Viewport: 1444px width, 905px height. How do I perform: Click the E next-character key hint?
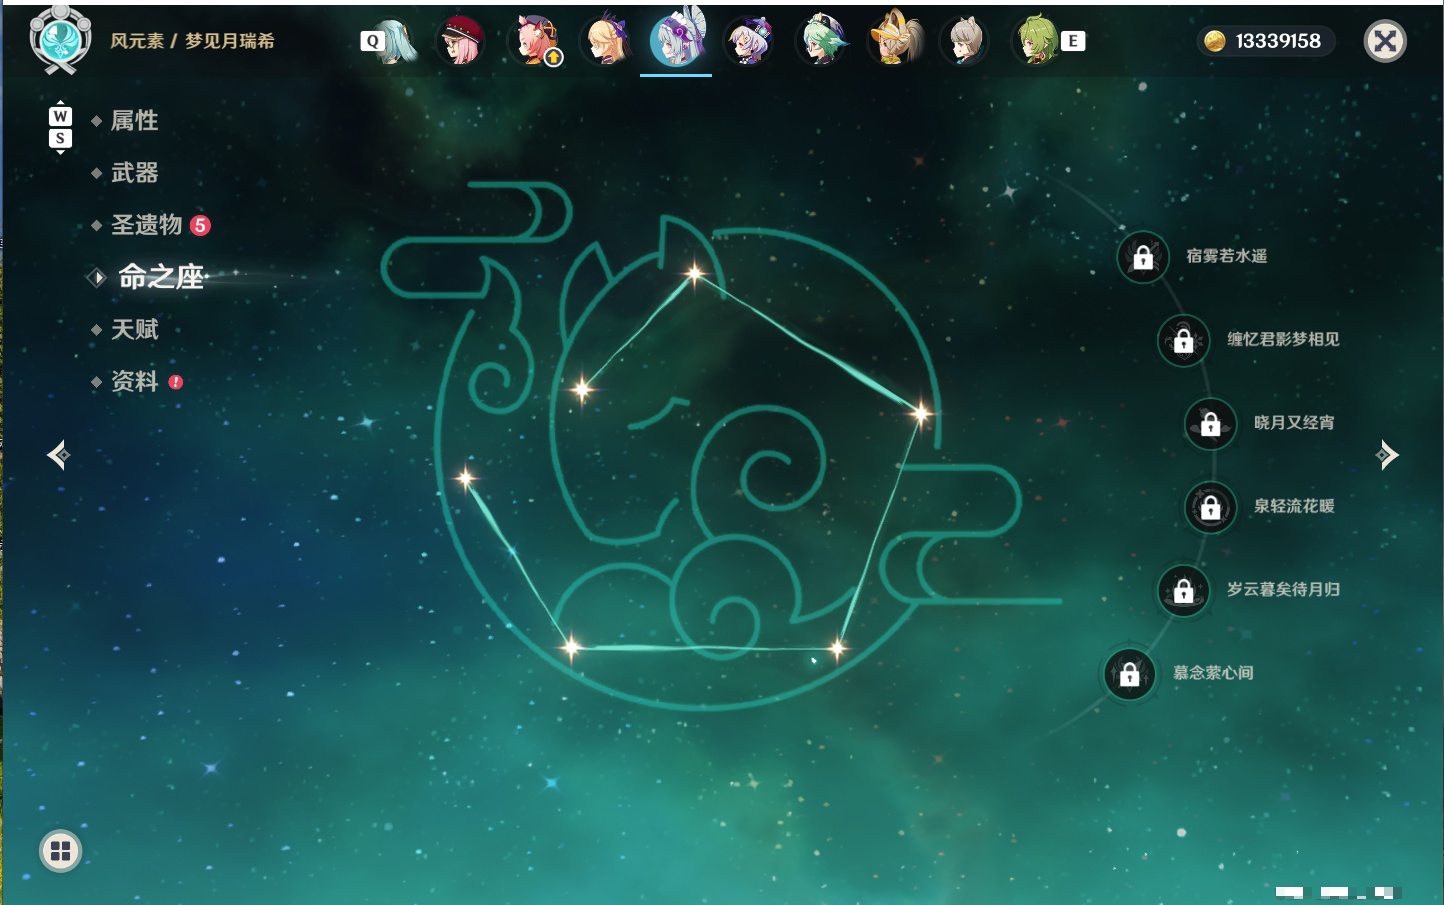[1073, 41]
